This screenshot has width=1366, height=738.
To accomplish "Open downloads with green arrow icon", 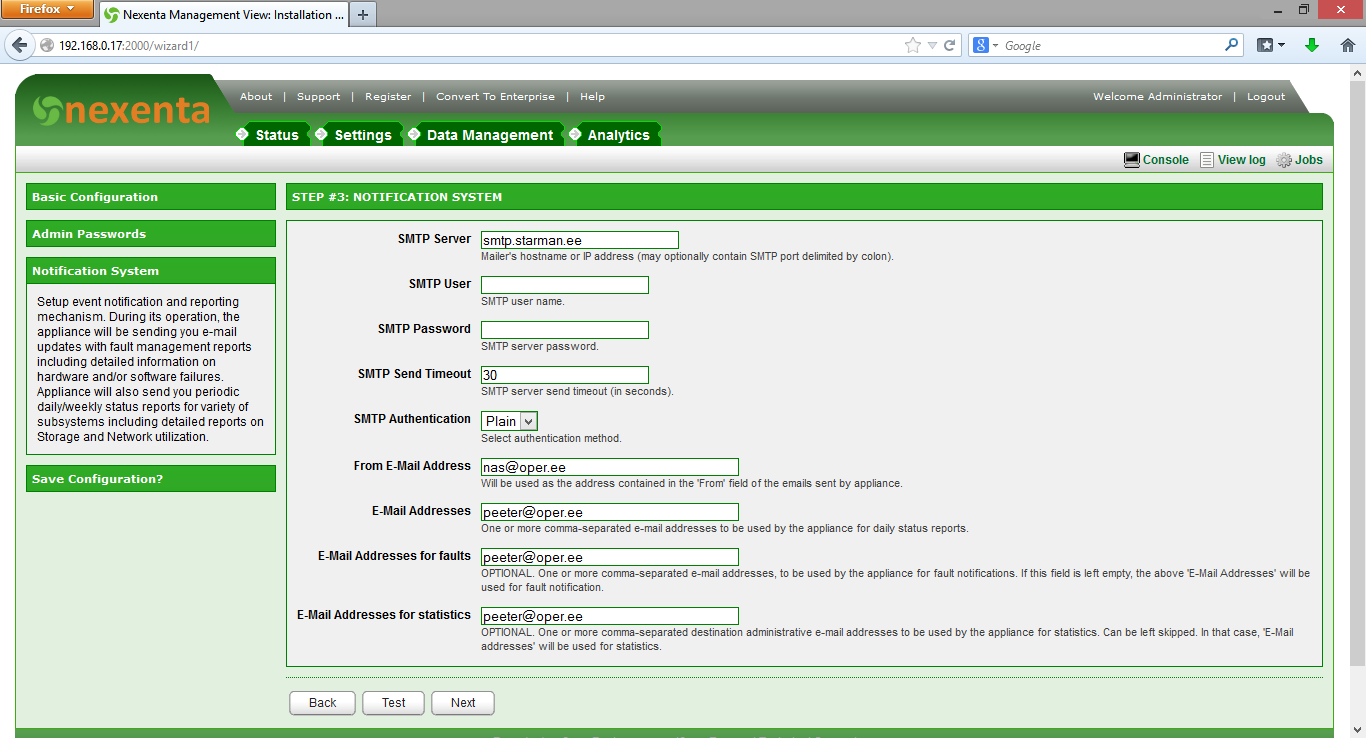I will [x=1312, y=45].
